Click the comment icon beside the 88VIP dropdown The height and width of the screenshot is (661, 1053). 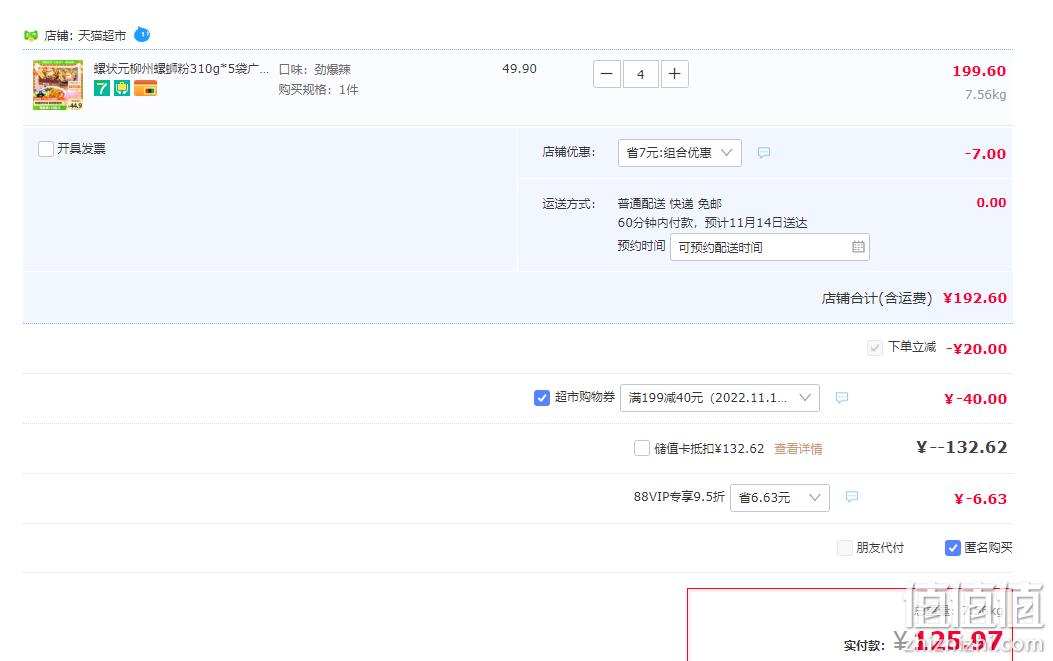pyautogui.click(x=852, y=496)
